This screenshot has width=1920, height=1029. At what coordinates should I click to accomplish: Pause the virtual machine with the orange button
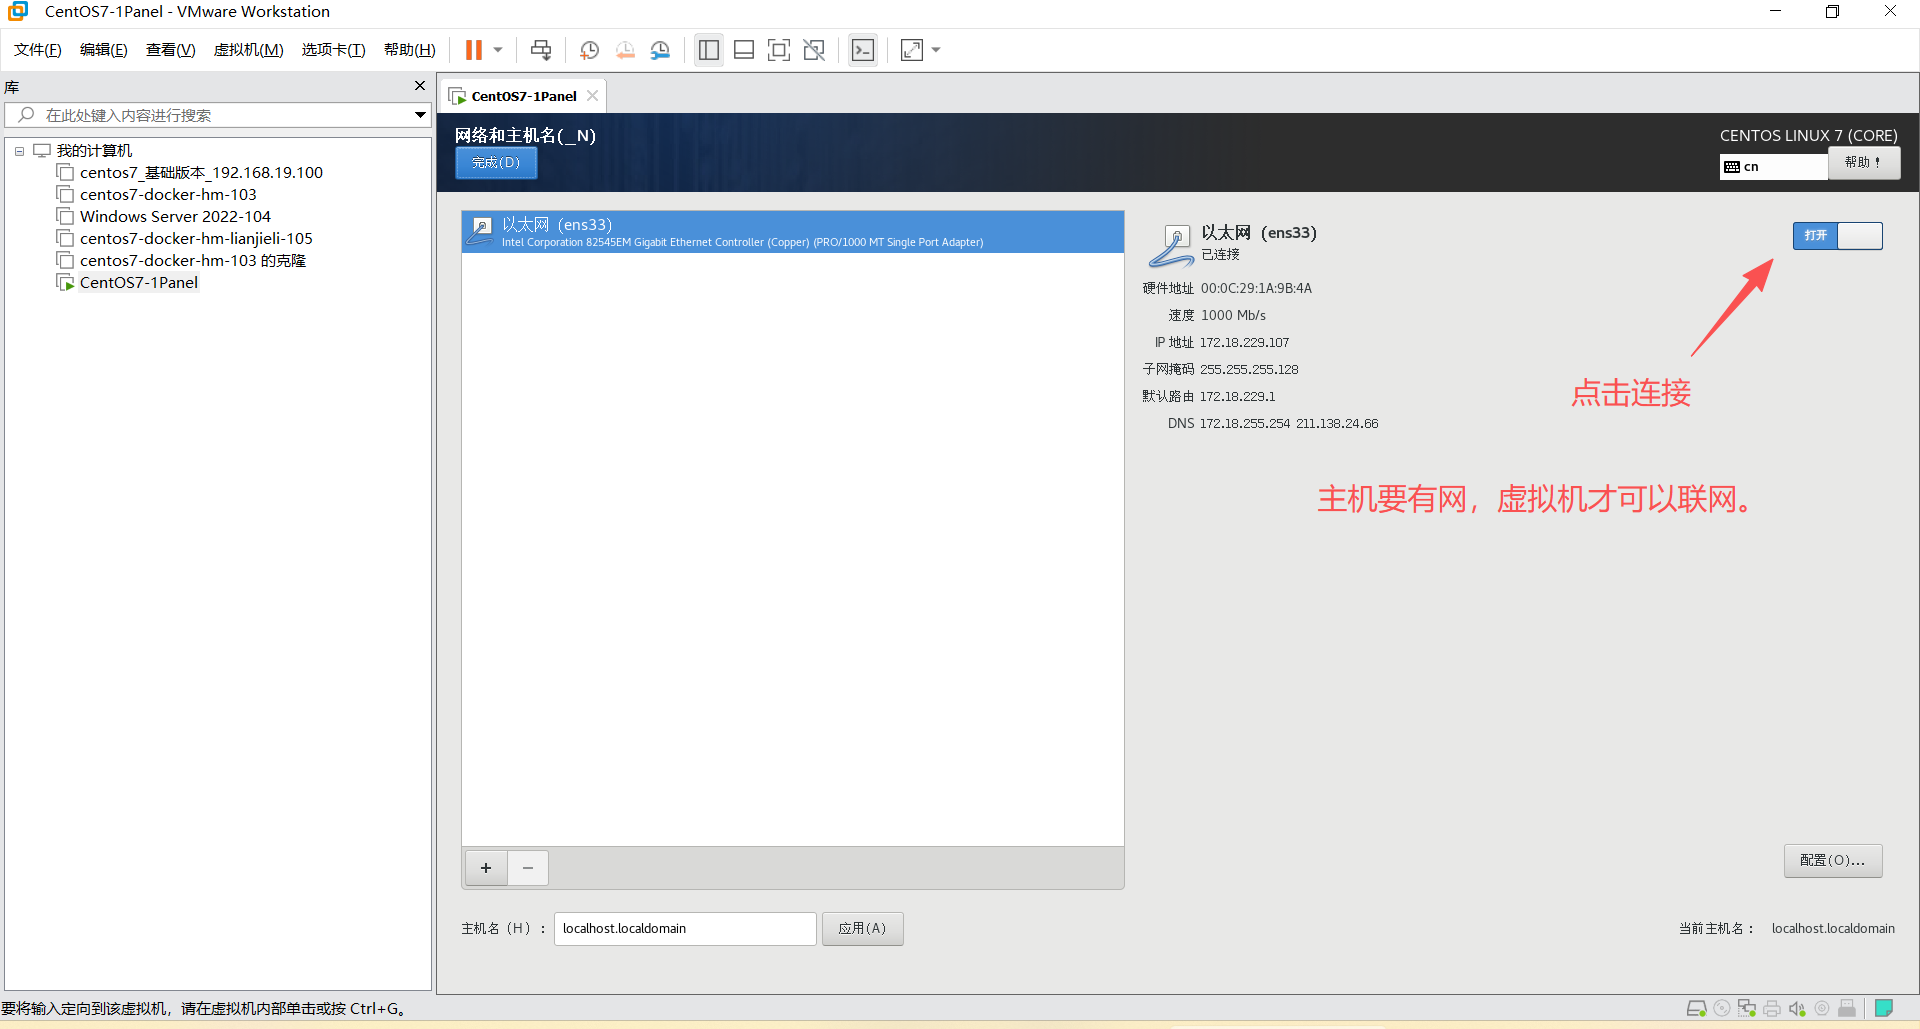[x=474, y=50]
